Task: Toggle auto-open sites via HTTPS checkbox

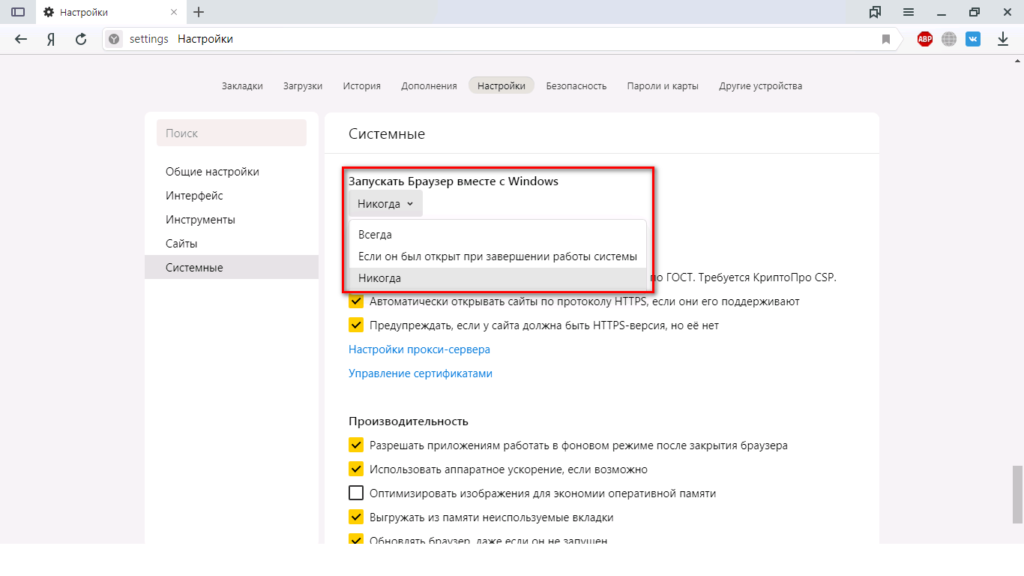Action: pos(356,302)
